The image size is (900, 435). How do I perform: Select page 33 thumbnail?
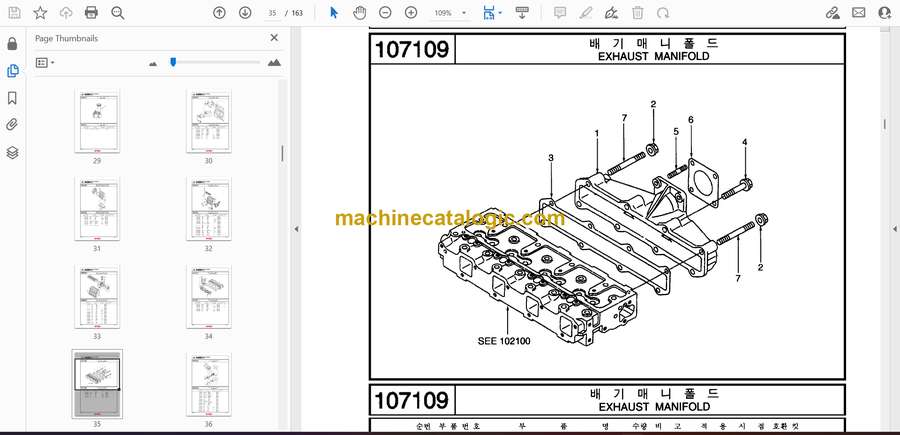pos(97,297)
